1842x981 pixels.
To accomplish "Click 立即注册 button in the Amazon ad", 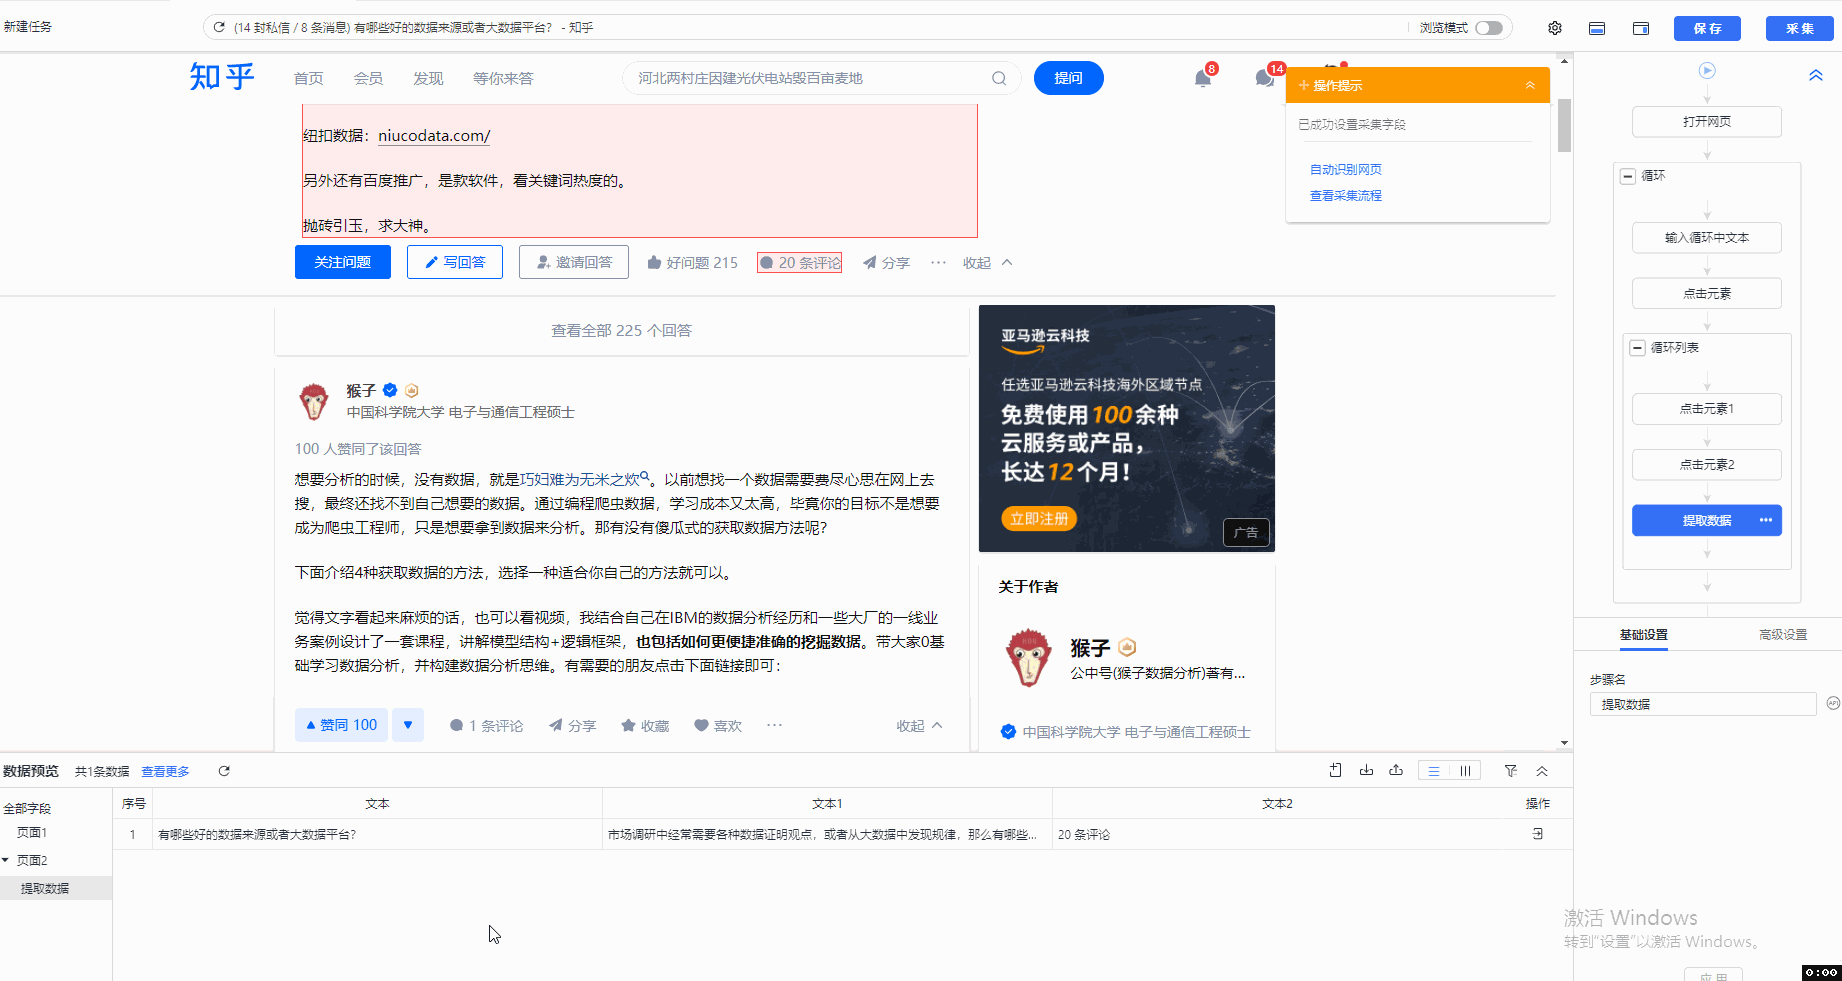I will point(1039,518).
